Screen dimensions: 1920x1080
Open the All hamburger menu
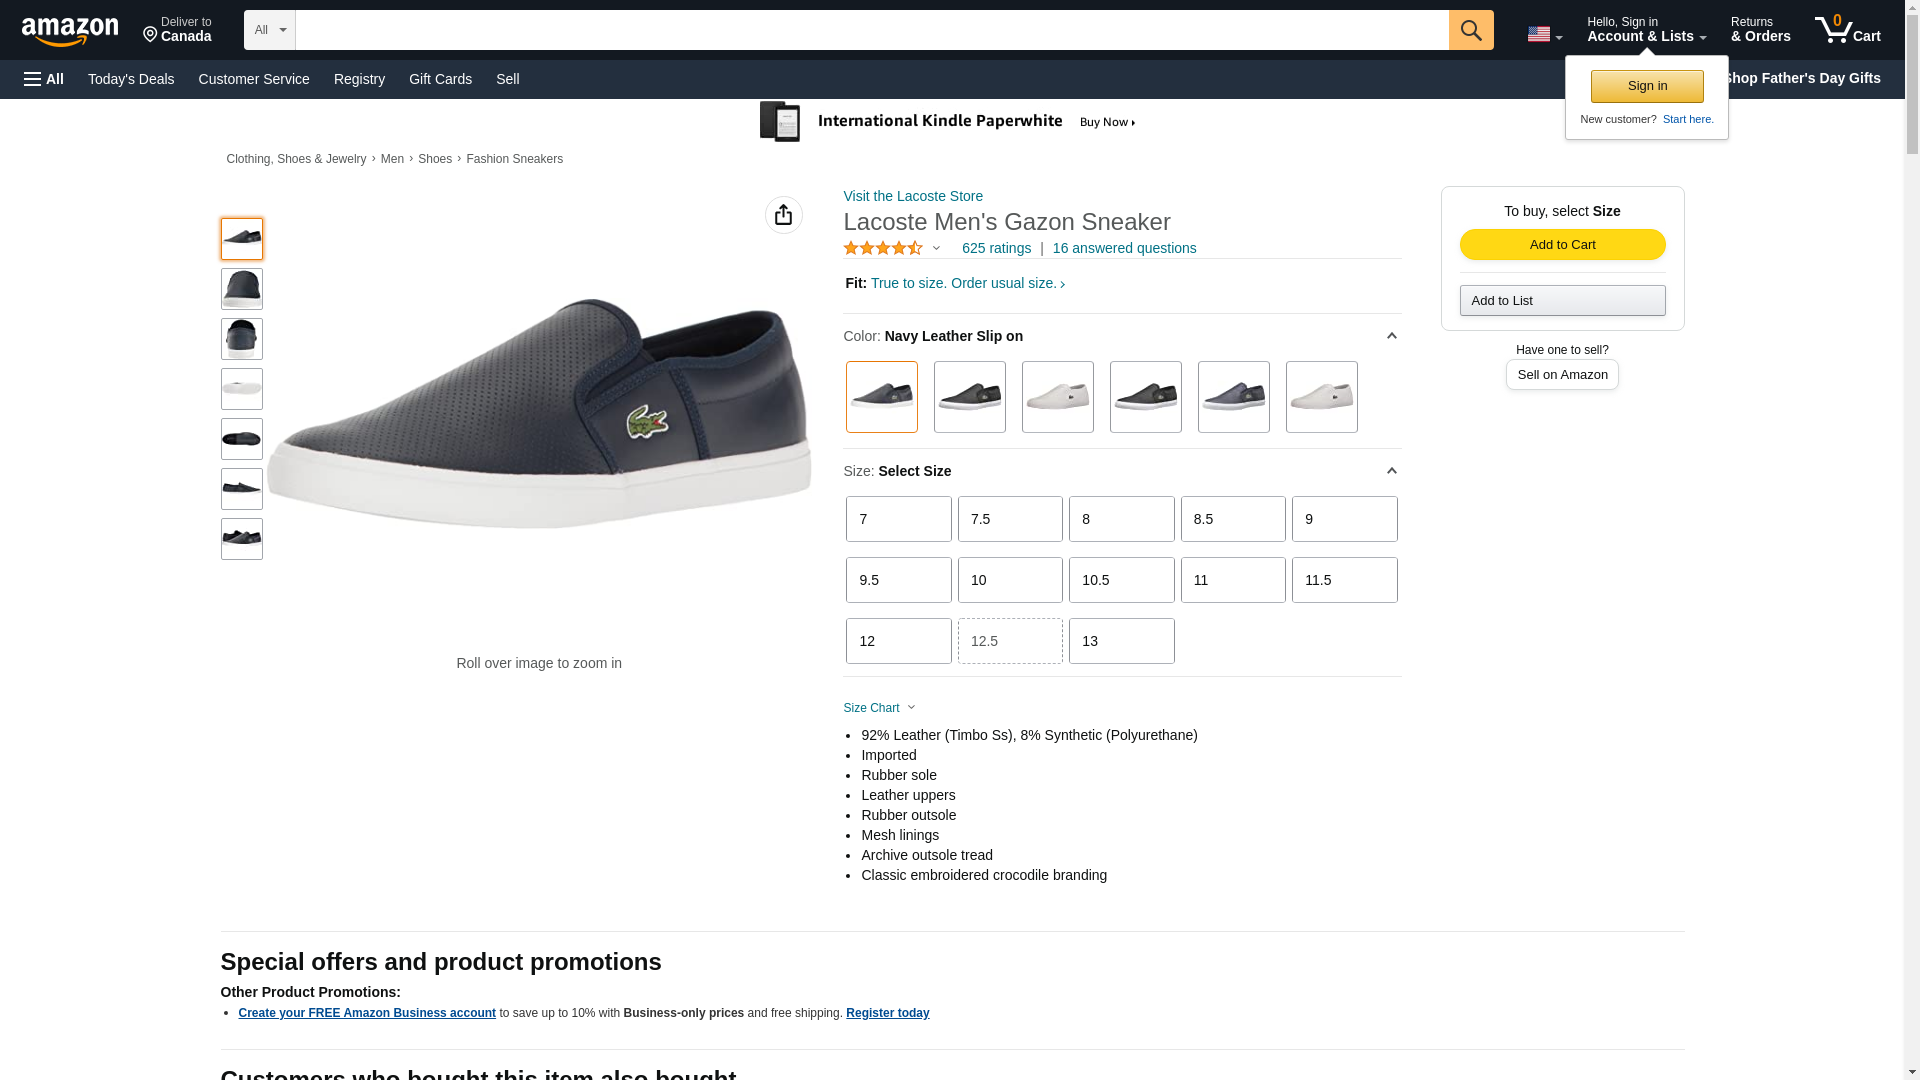(44, 79)
